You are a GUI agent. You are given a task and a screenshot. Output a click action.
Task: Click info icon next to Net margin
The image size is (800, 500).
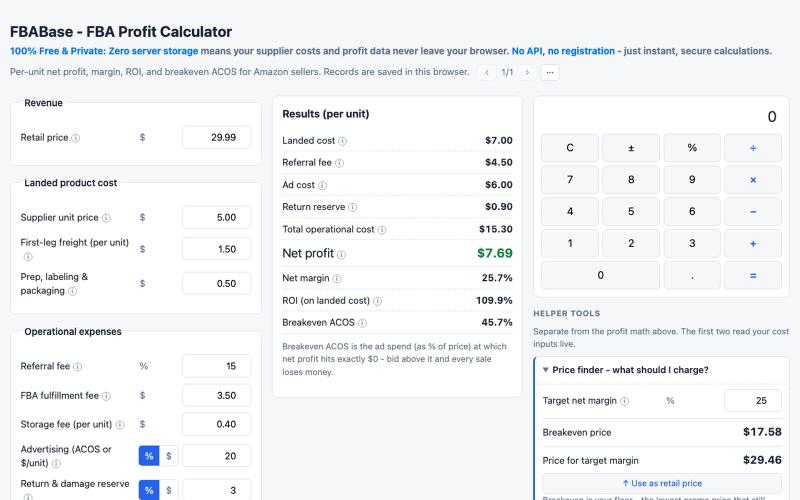tap(337, 279)
